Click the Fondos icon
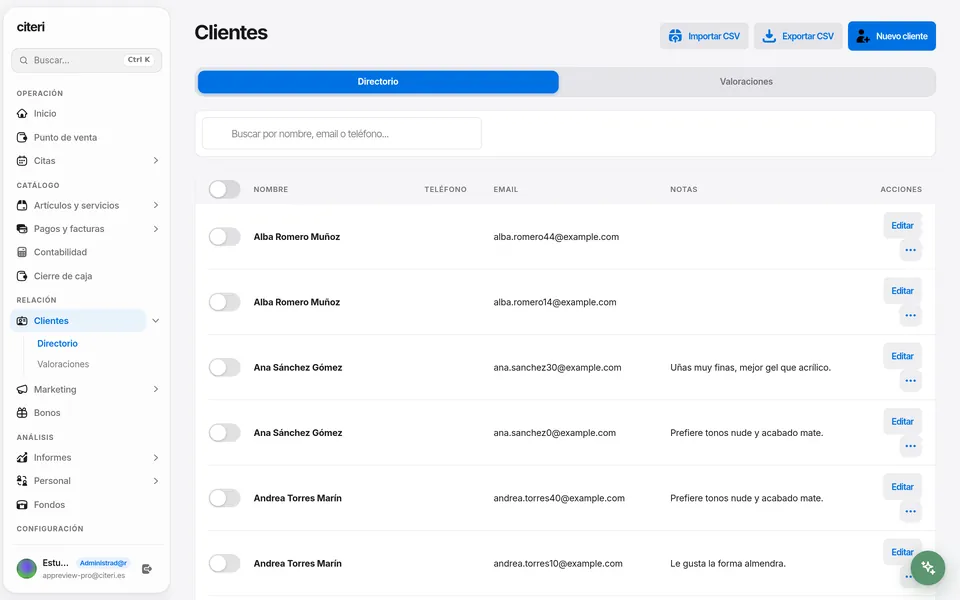Screen dimensions: 960x600 [22, 504]
